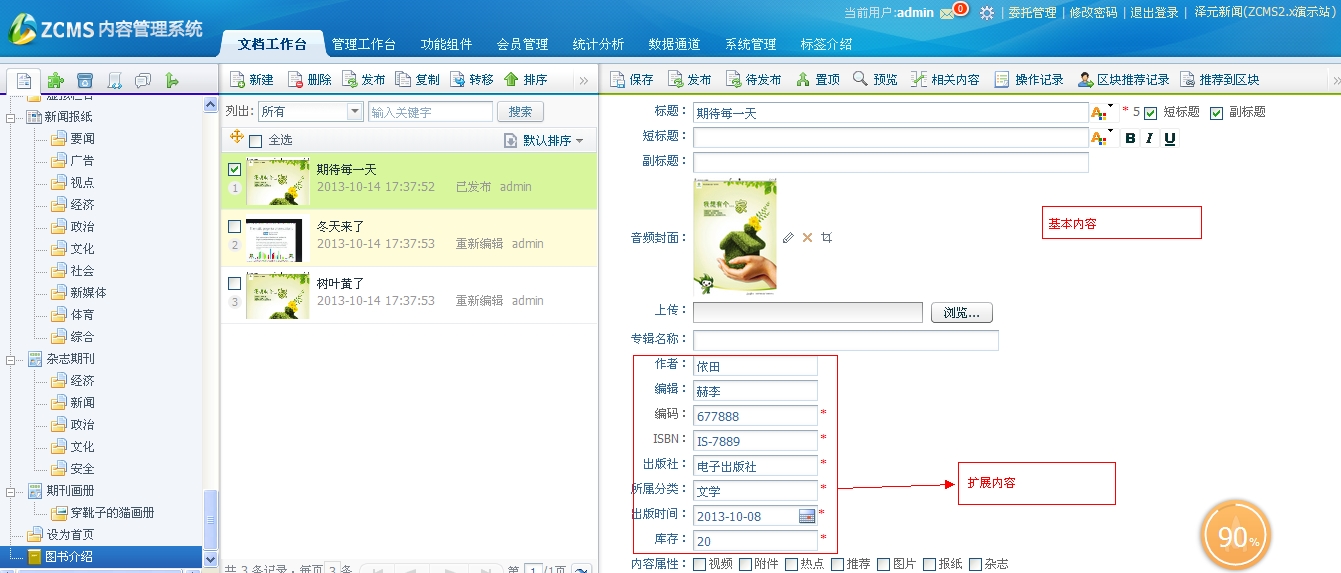This screenshot has height=573, width=1341.
Task: Open settings gear icon in header
Action: (x=987, y=13)
